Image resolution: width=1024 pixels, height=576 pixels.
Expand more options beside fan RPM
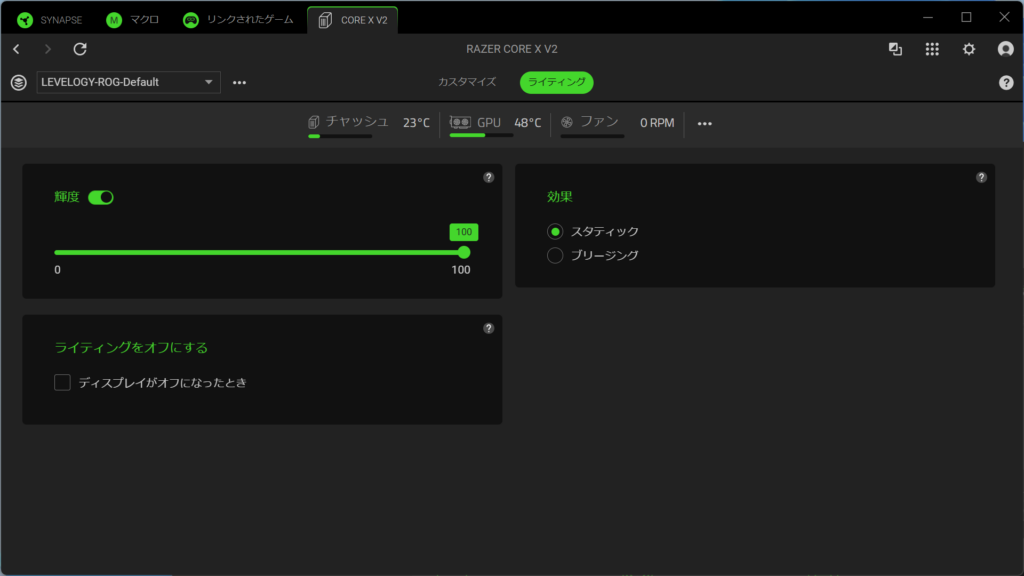(704, 123)
